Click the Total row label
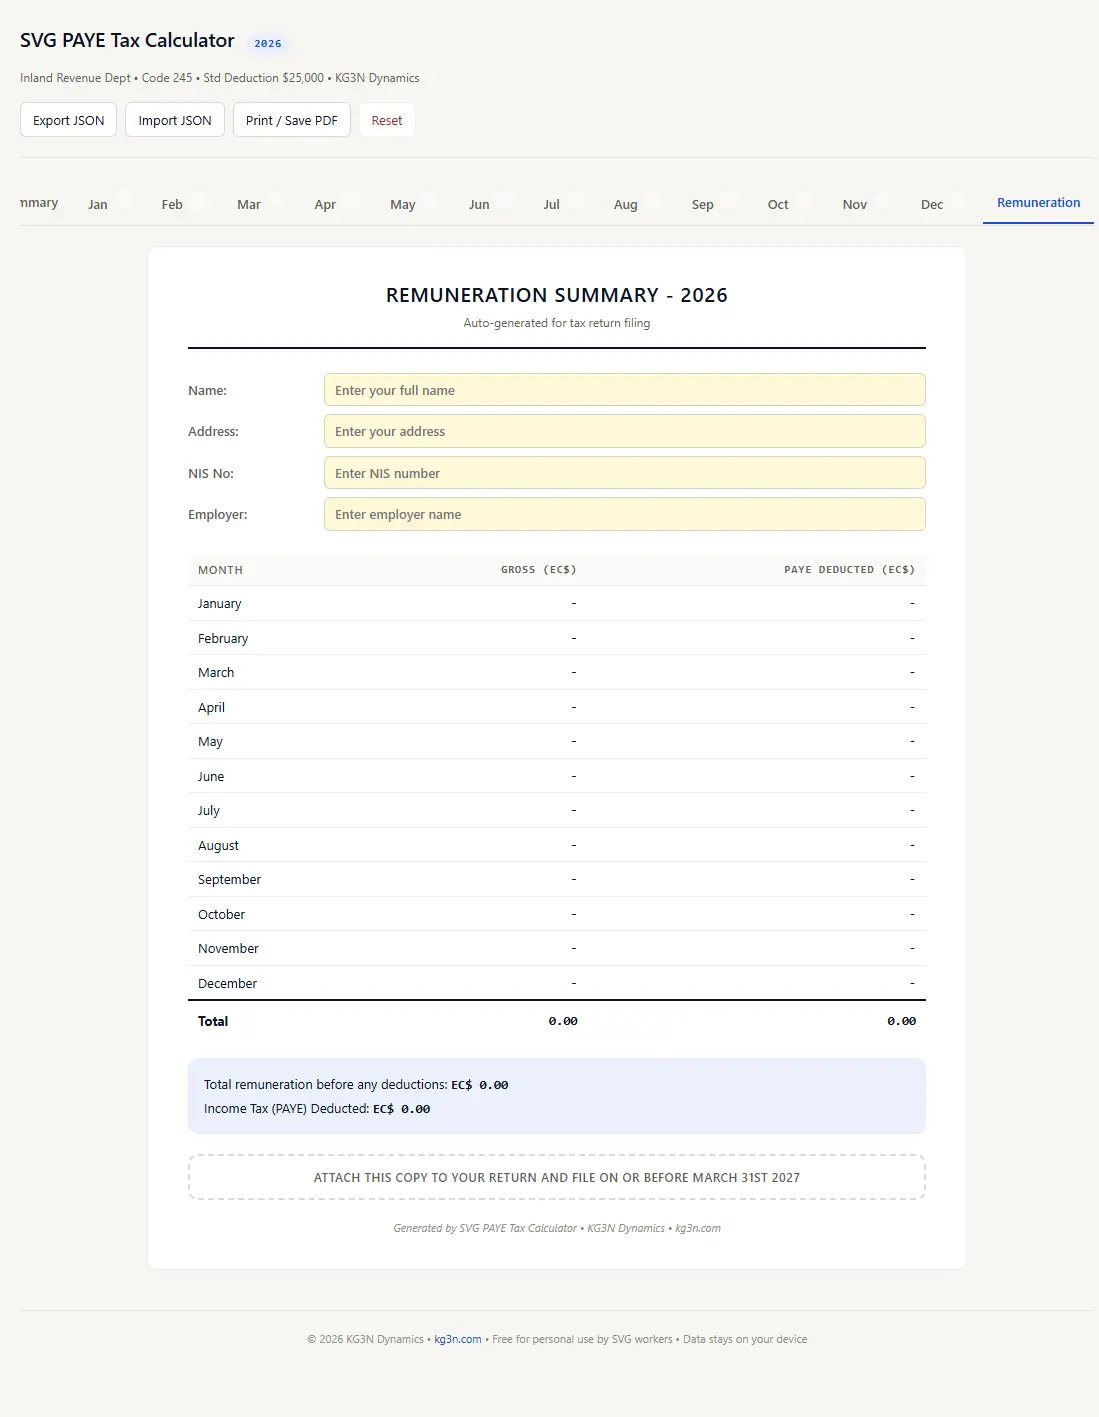 coord(213,1021)
